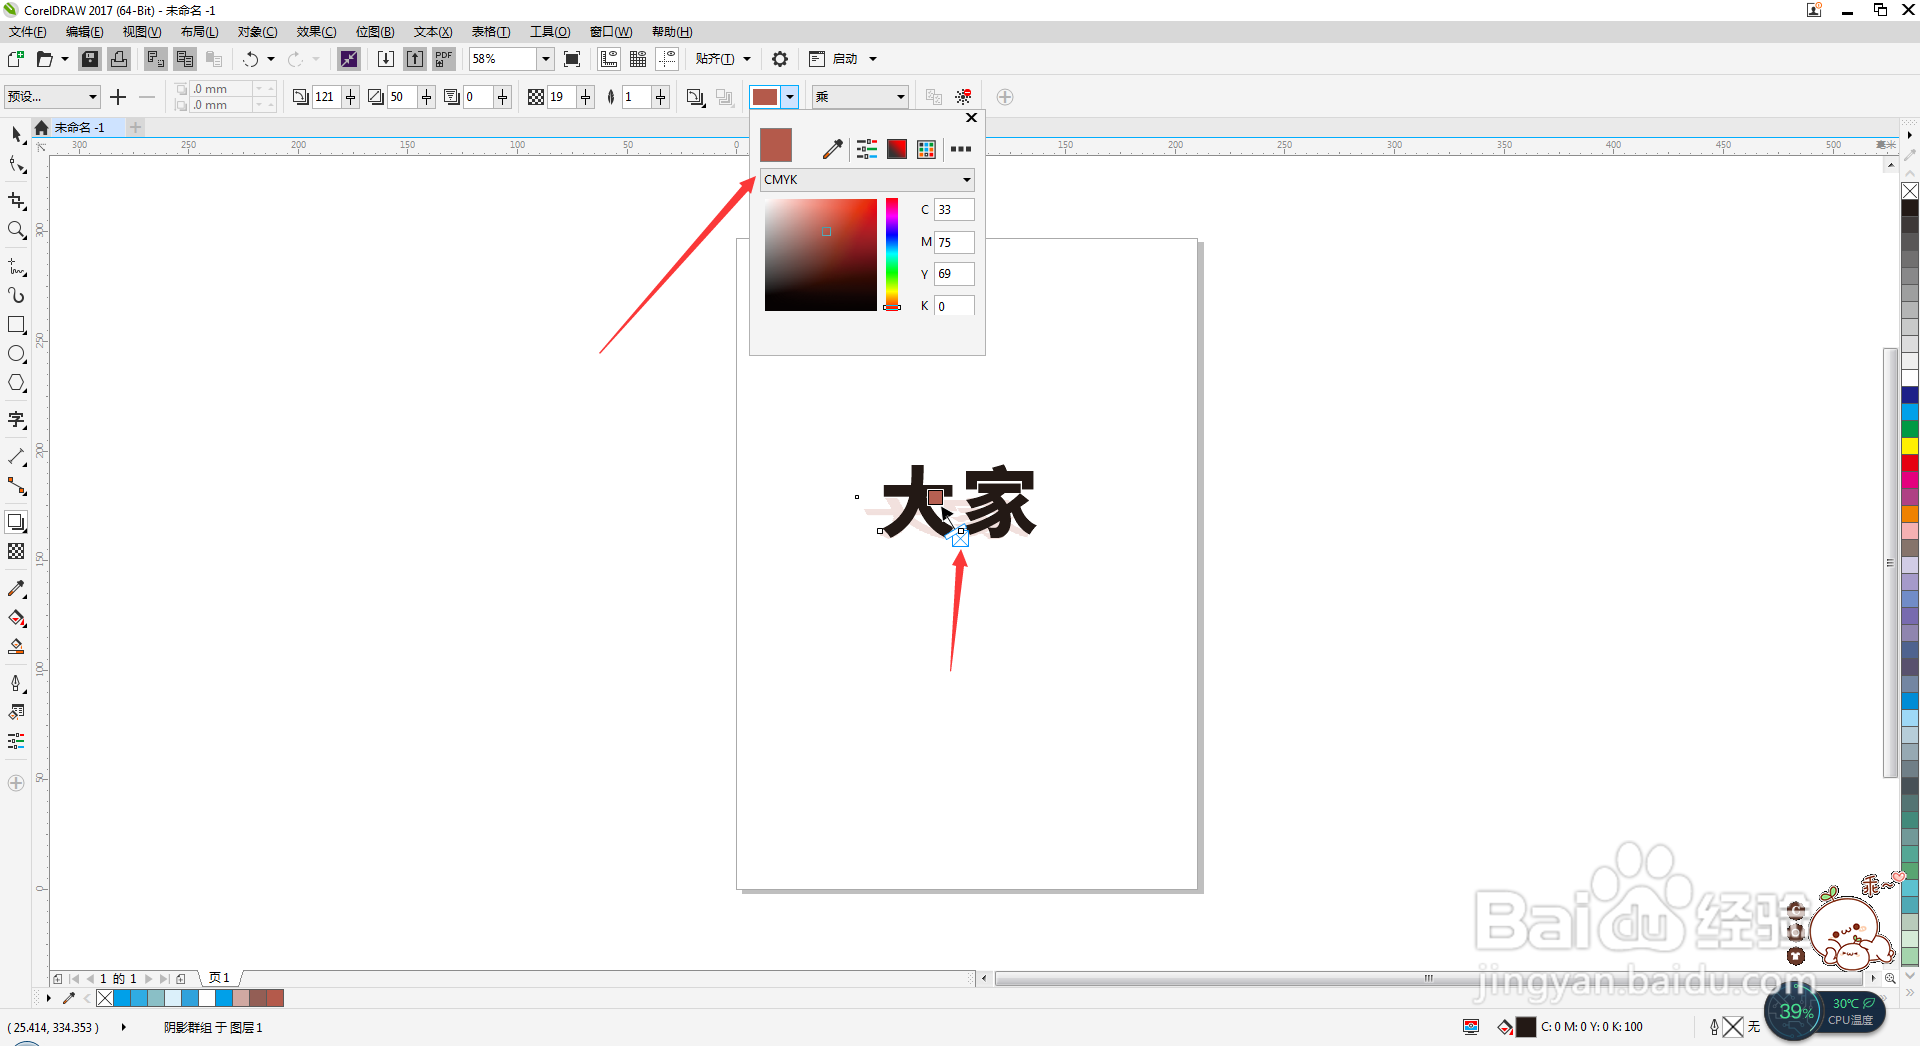This screenshot has width=1920, height=1046.
Task: Select the Zoom magnifier tool
Action: (x=16, y=230)
